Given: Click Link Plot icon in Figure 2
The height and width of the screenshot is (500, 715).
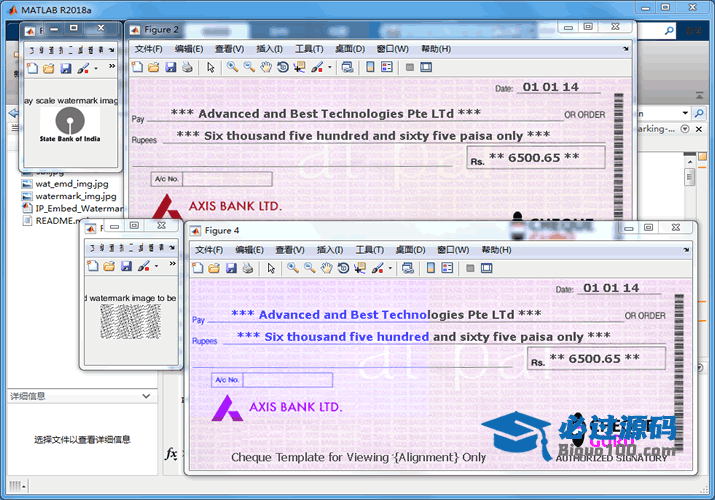Looking at the screenshot, I should [347, 67].
